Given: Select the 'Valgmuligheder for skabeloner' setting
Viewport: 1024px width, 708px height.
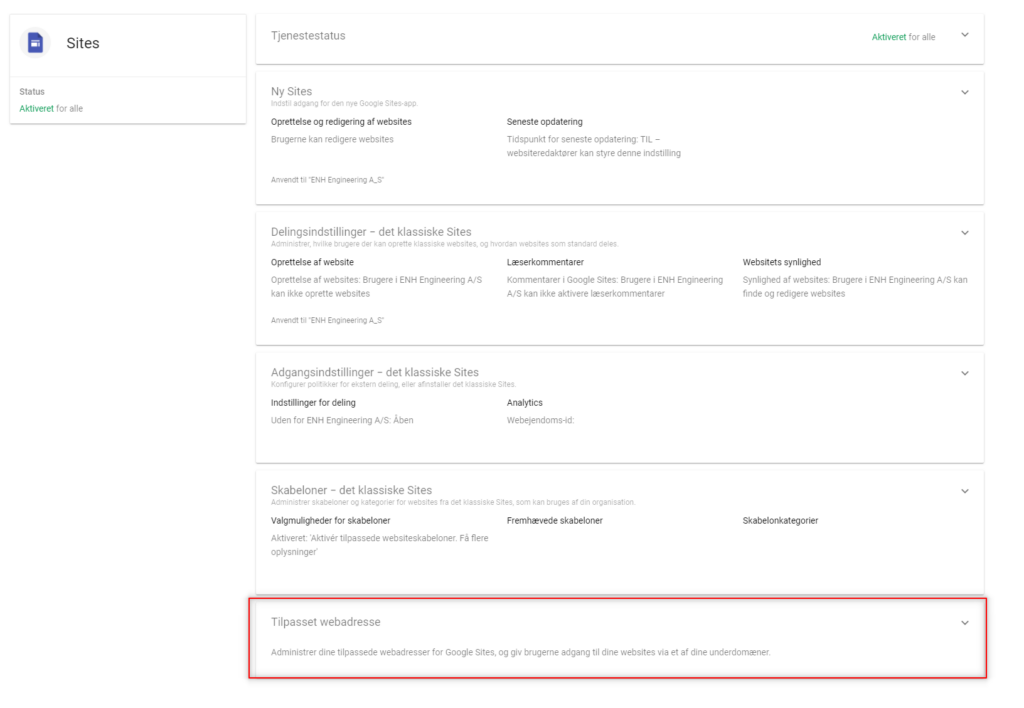Looking at the screenshot, I should 330,521.
